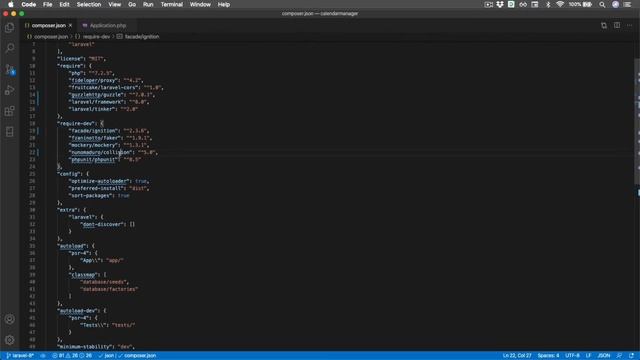Open the Extensions view
Viewport: 640px width, 360px height.
(x=10, y=111)
